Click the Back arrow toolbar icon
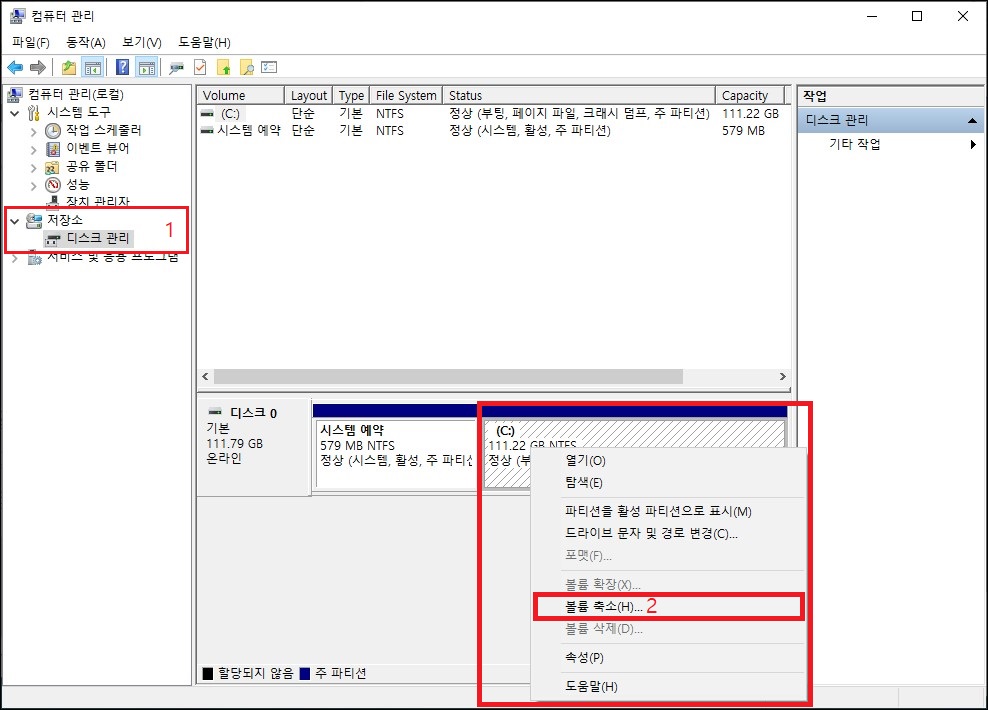 point(15,67)
